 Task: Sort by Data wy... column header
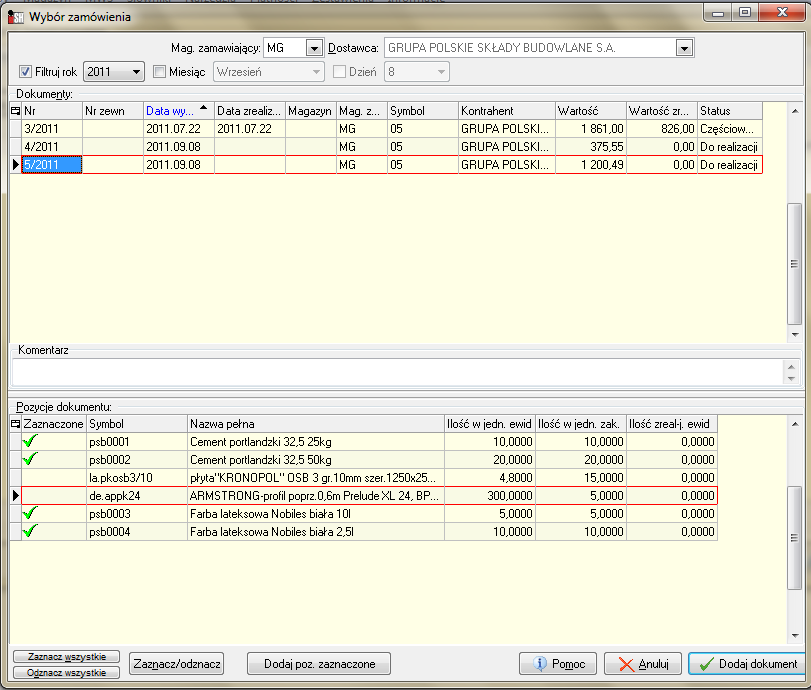click(178, 111)
